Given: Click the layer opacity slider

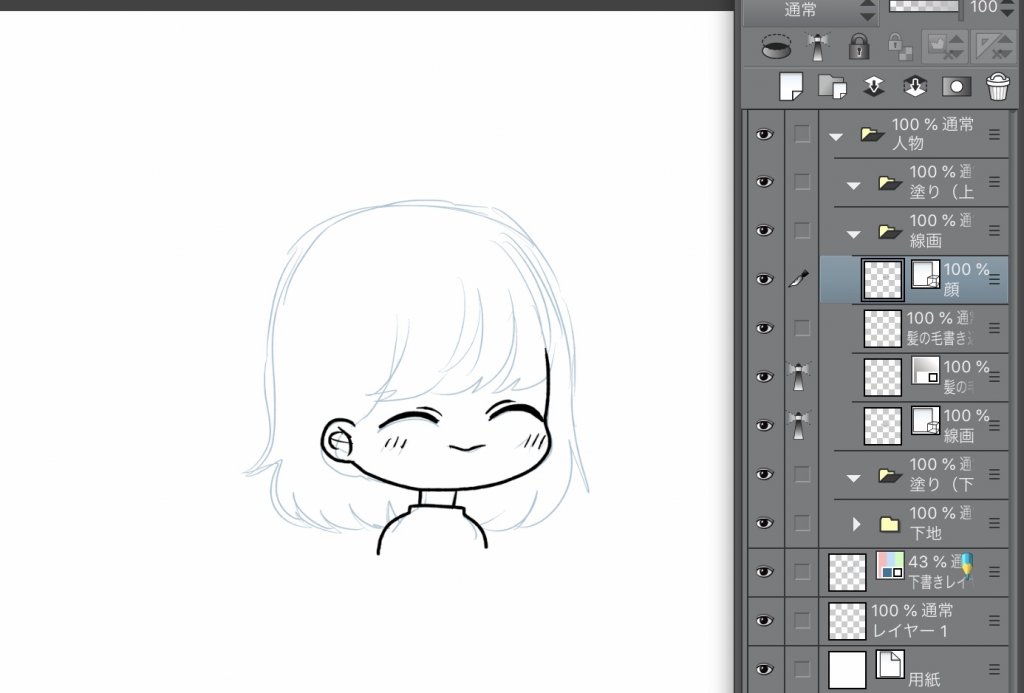Looking at the screenshot, I should tap(923, 8).
